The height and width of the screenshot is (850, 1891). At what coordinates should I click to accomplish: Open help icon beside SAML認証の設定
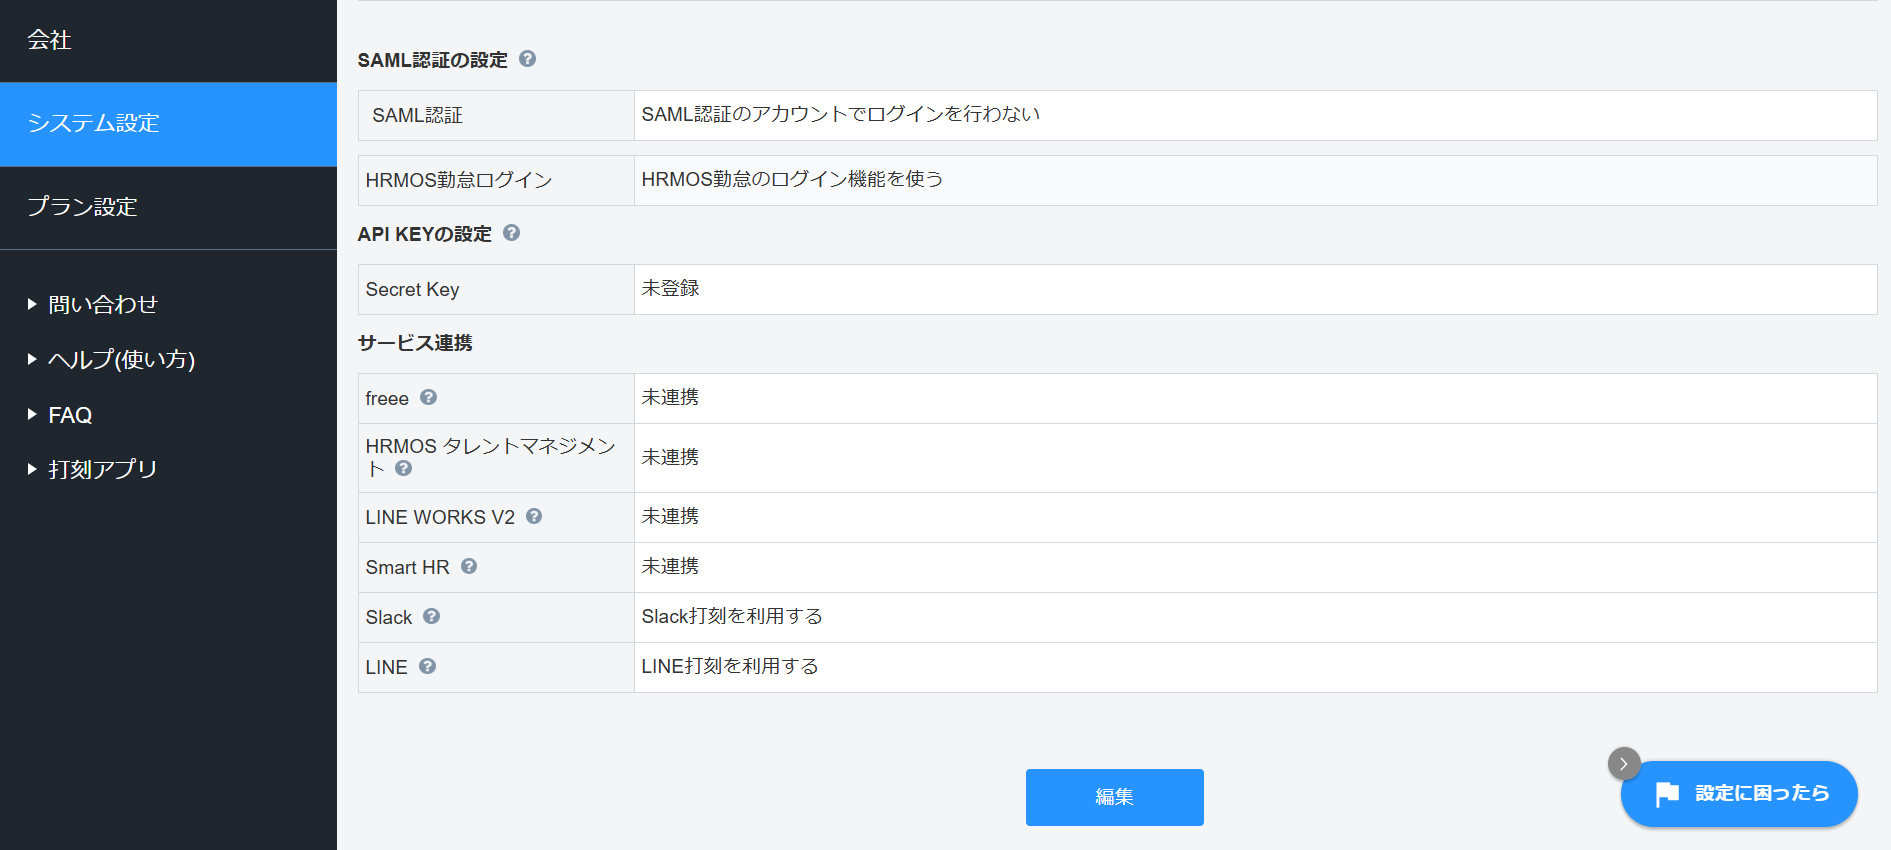527,59
